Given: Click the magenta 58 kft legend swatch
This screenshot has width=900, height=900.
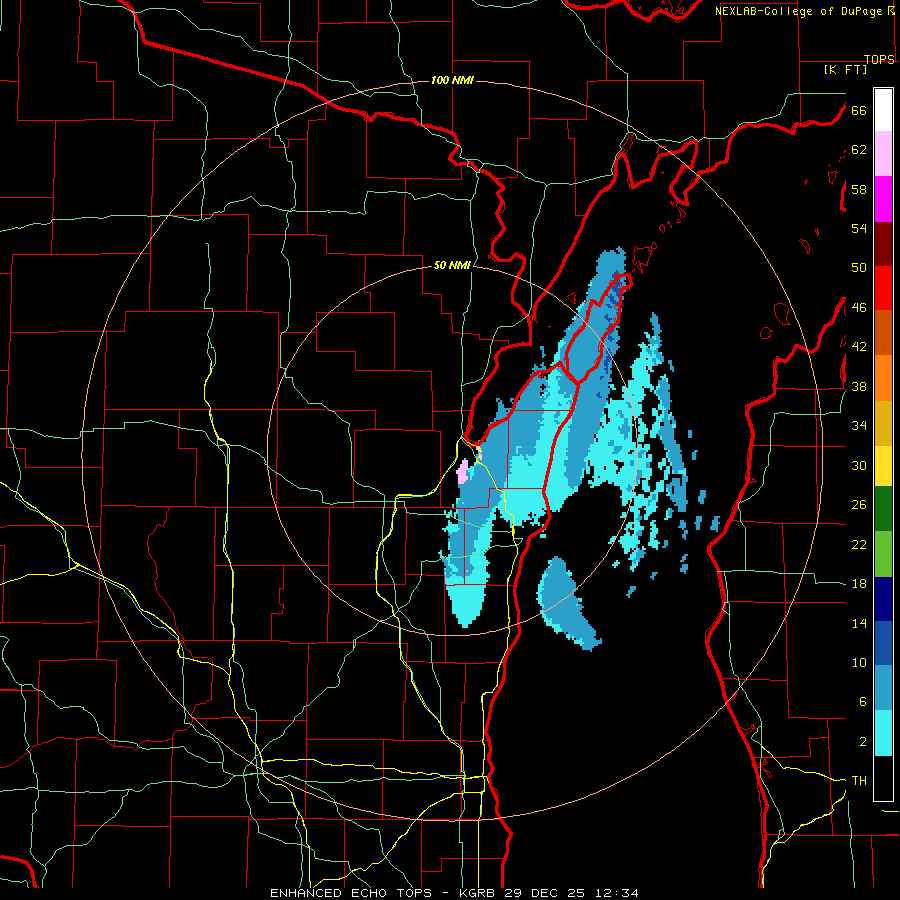Looking at the screenshot, I should coord(883,199).
